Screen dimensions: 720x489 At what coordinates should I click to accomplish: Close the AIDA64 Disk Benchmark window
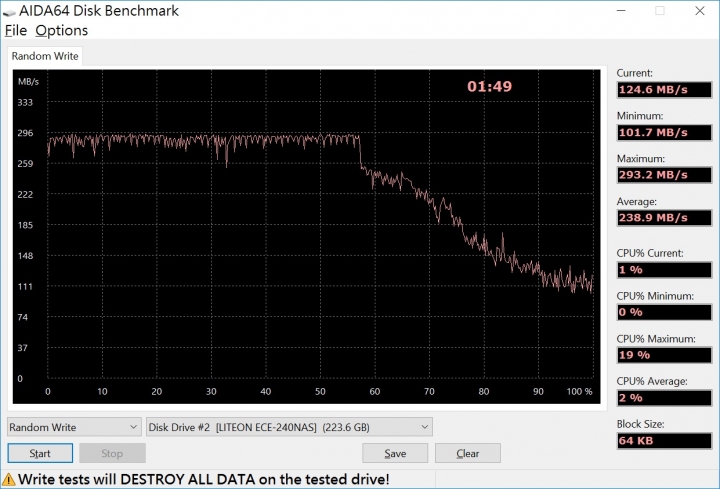(699, 11)
